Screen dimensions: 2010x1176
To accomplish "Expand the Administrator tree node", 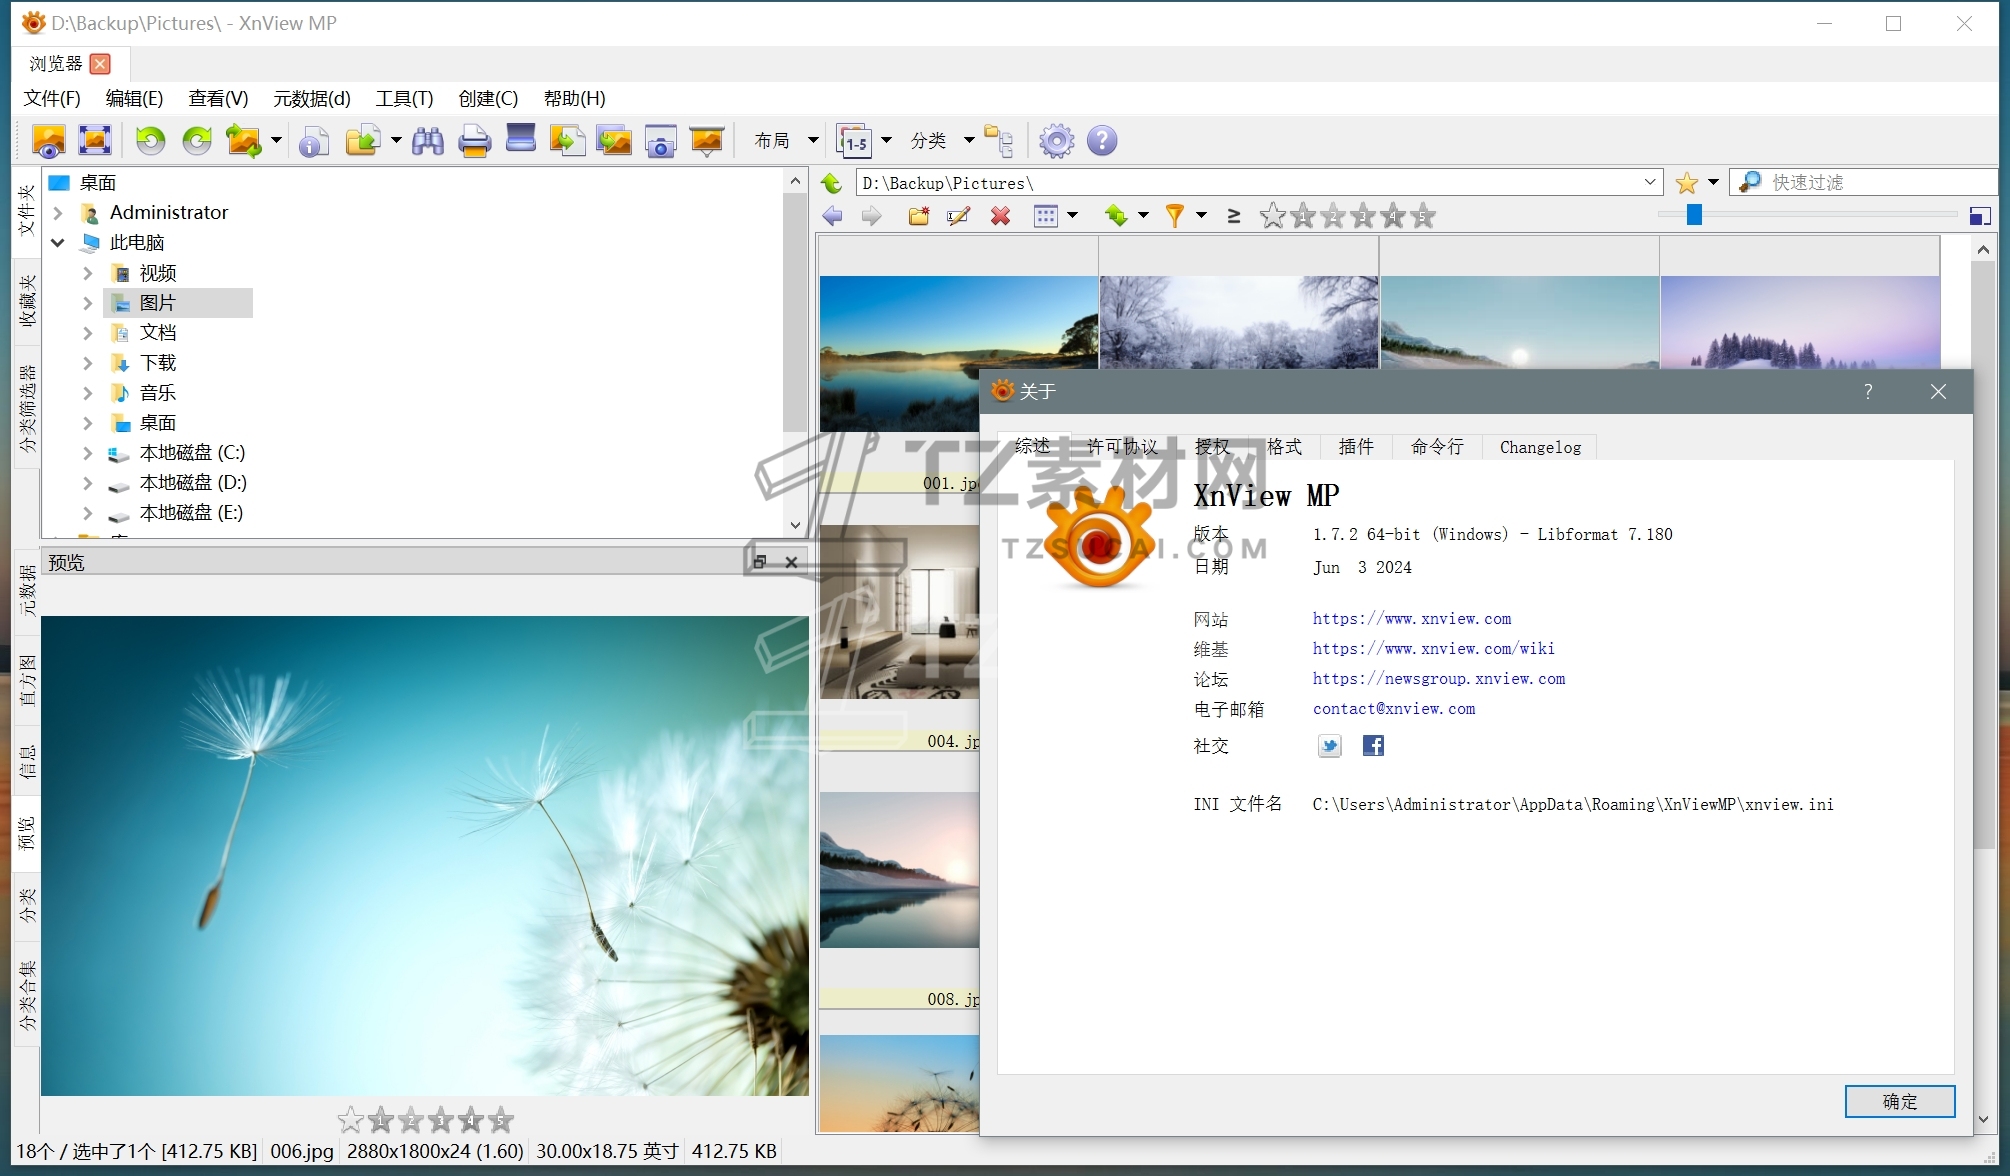I will [x=58, y=213].
